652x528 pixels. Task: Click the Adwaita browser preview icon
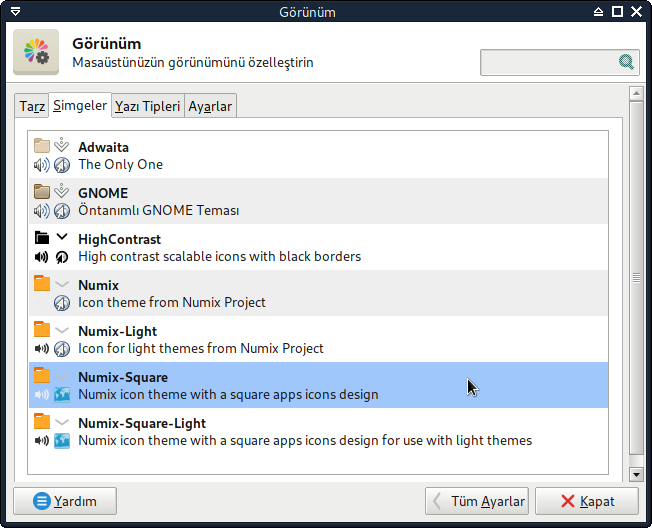point(62,165)
